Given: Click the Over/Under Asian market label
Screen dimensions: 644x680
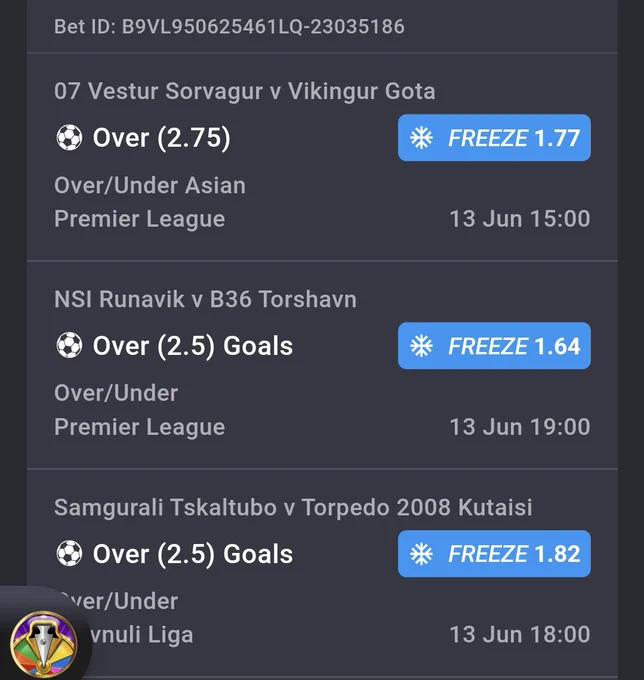Looking at the screenshot, I should (x=150, y=186).
